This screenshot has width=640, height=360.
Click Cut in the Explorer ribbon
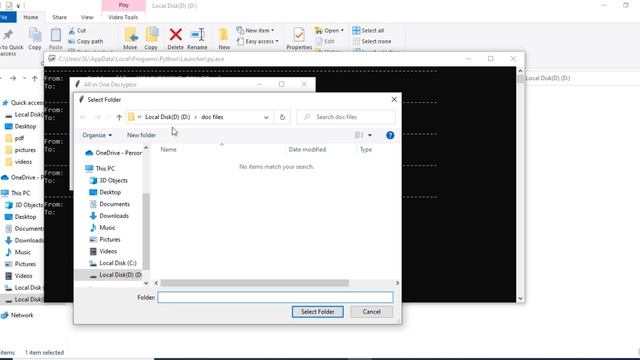[77, 31]
